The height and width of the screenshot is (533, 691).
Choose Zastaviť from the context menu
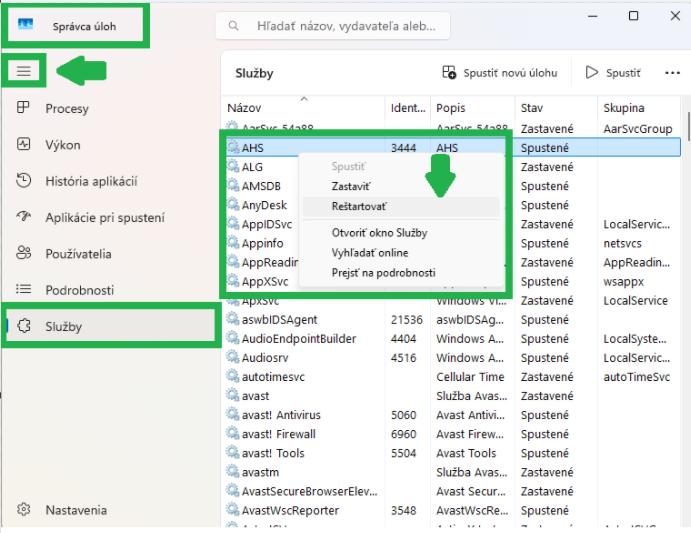click(350, 186)
